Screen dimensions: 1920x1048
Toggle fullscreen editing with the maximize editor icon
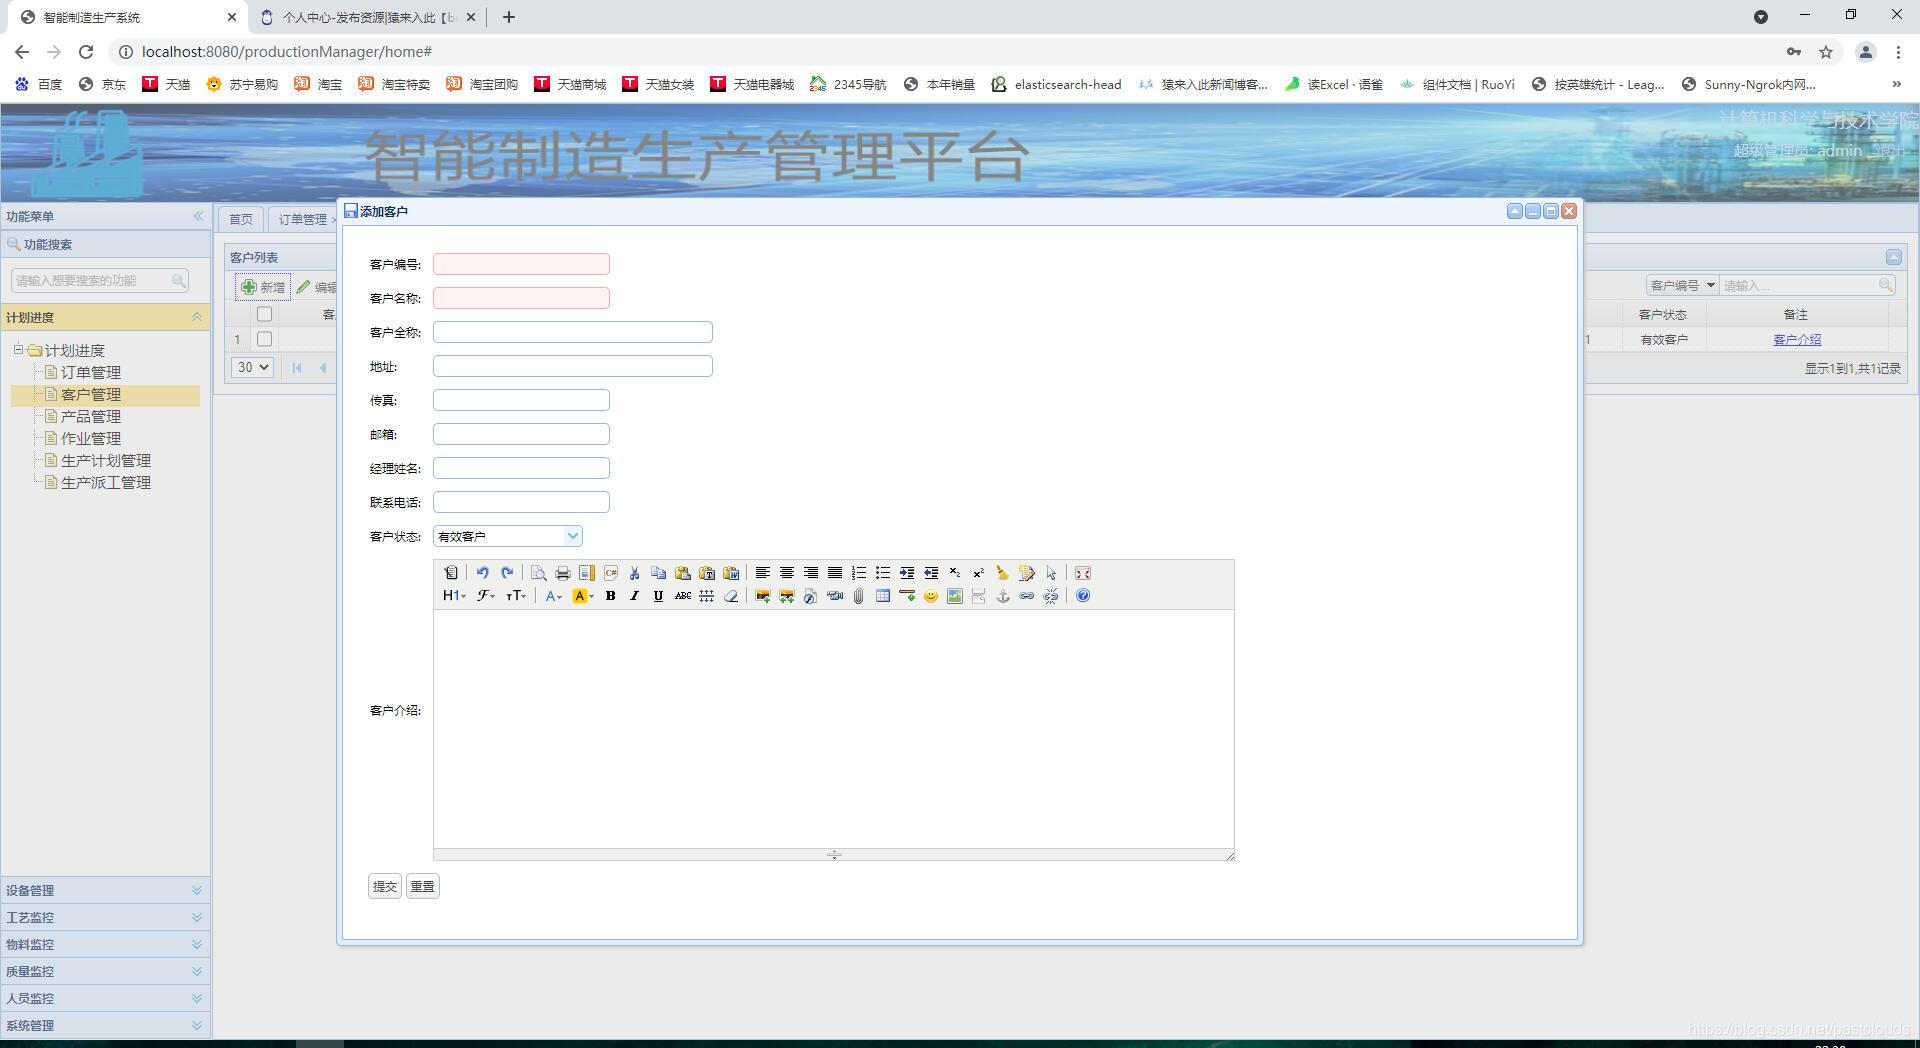point(1083,573)
